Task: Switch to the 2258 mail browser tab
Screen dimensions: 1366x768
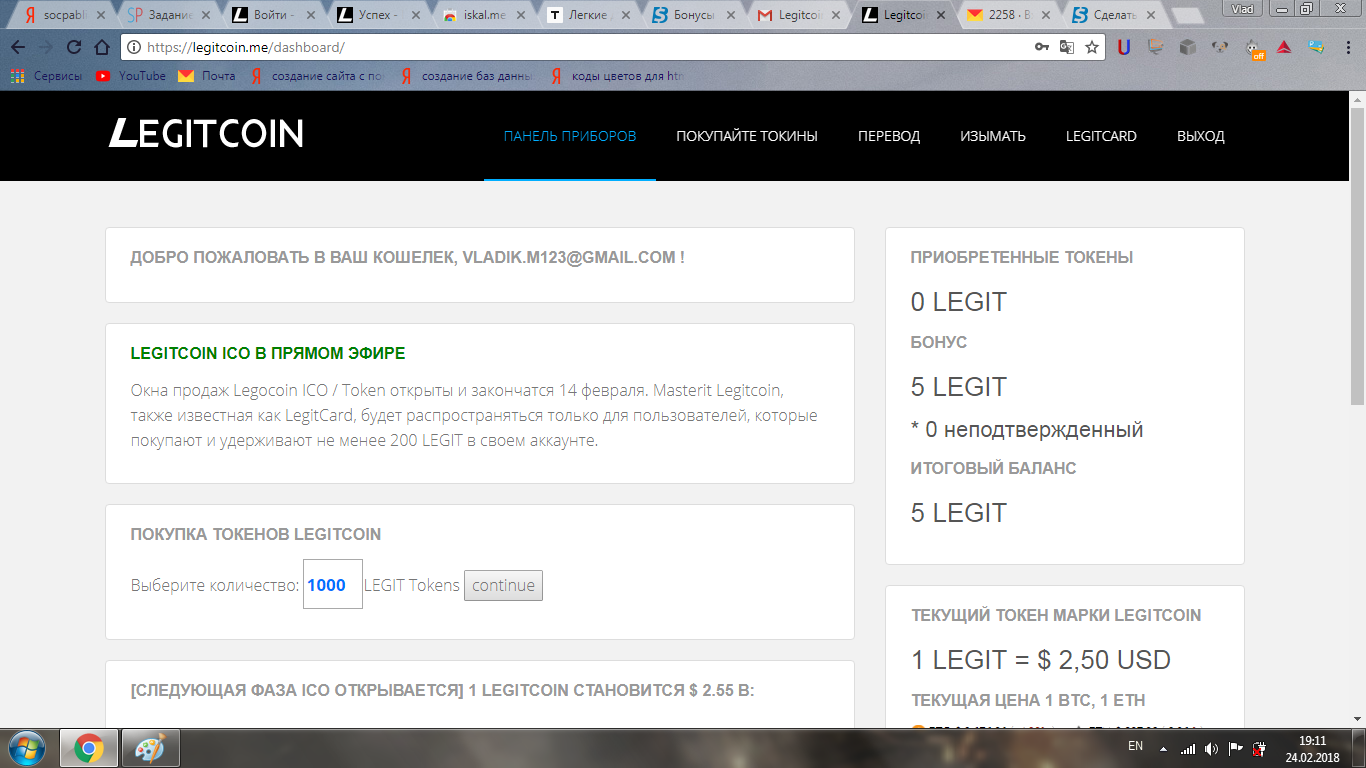Action: (1006, 16)
